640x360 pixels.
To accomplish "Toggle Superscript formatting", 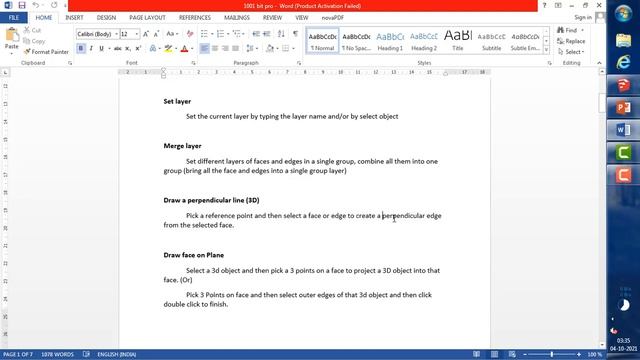I will tap(138, 49).
